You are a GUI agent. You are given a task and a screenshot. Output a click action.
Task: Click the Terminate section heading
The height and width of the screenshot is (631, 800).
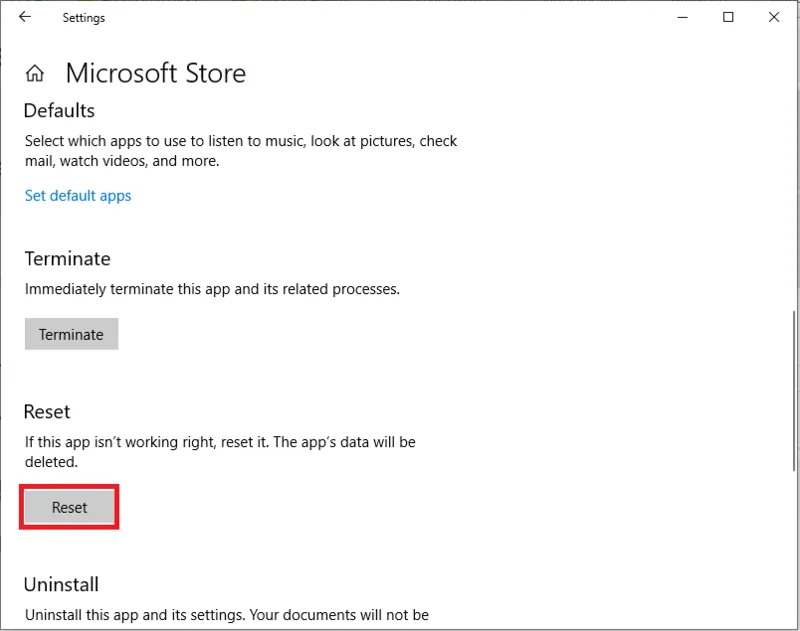click(x=68, y=259)
